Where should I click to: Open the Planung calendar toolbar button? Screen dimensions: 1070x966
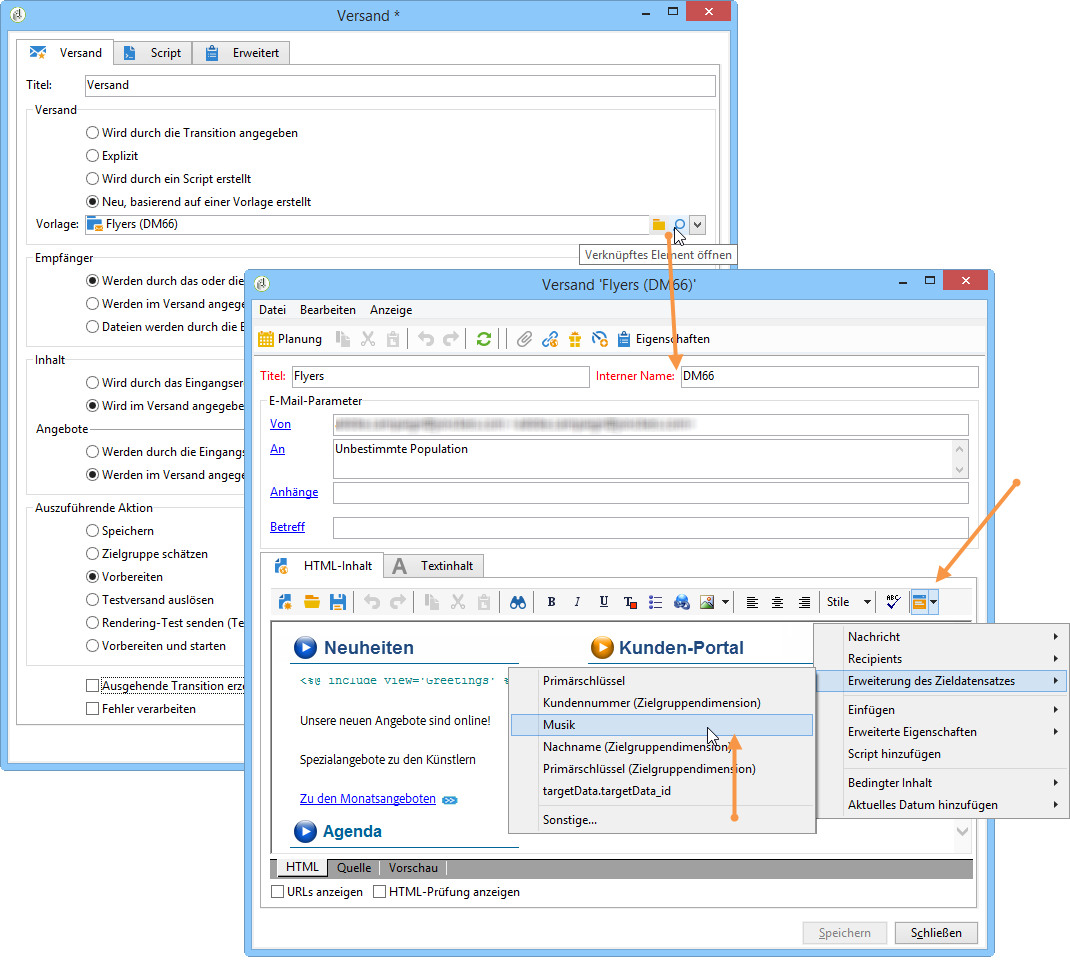290,339
